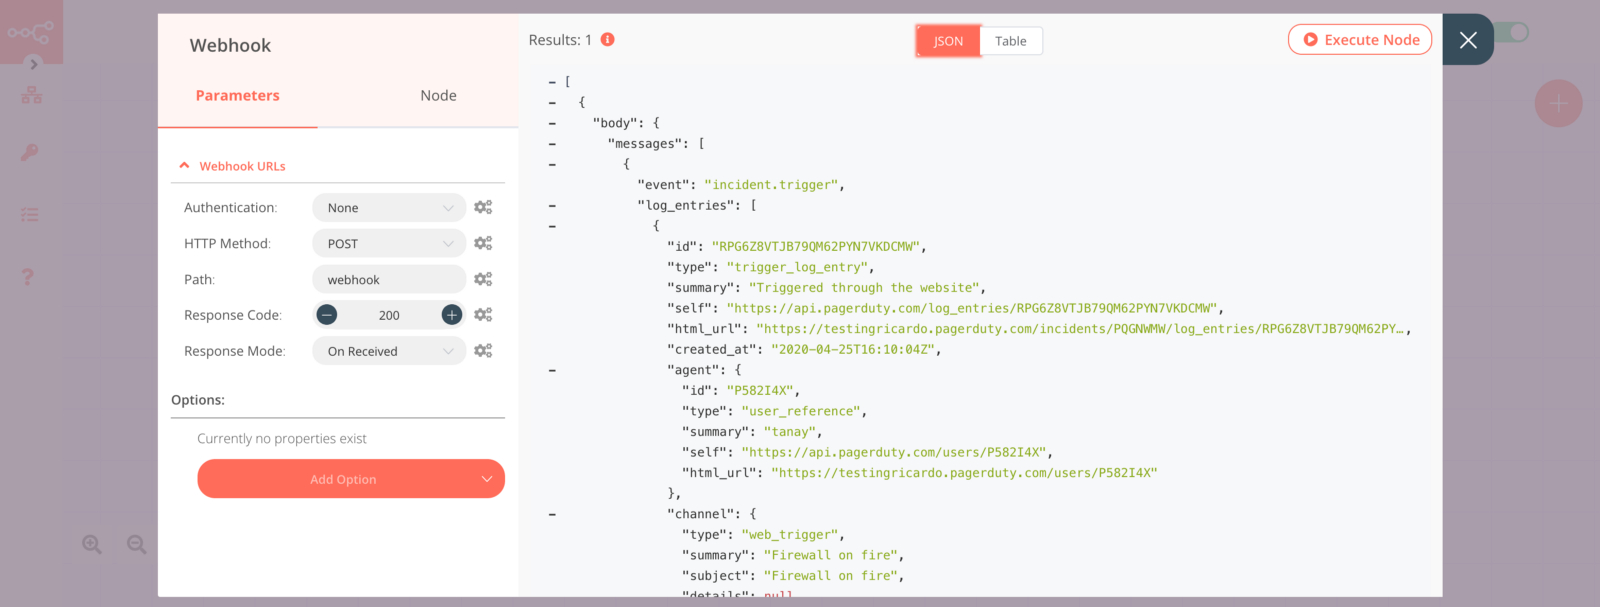Click the Response Code number field
Image resolution: width=1600 pixels, height=607 pixels.
pyautogui.click(x=389, y=315)
